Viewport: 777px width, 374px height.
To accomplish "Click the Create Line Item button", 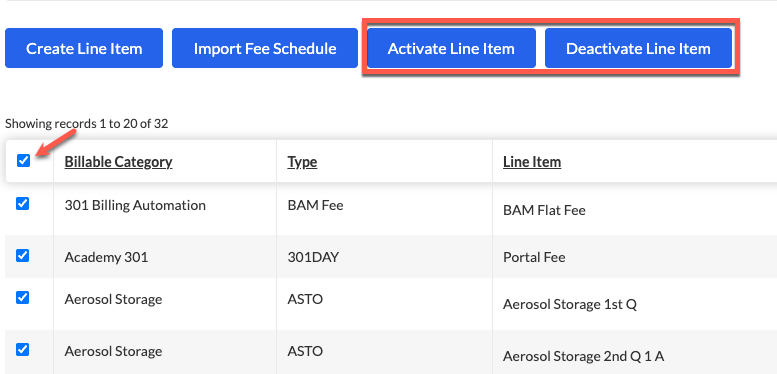I will pos(84,48).
